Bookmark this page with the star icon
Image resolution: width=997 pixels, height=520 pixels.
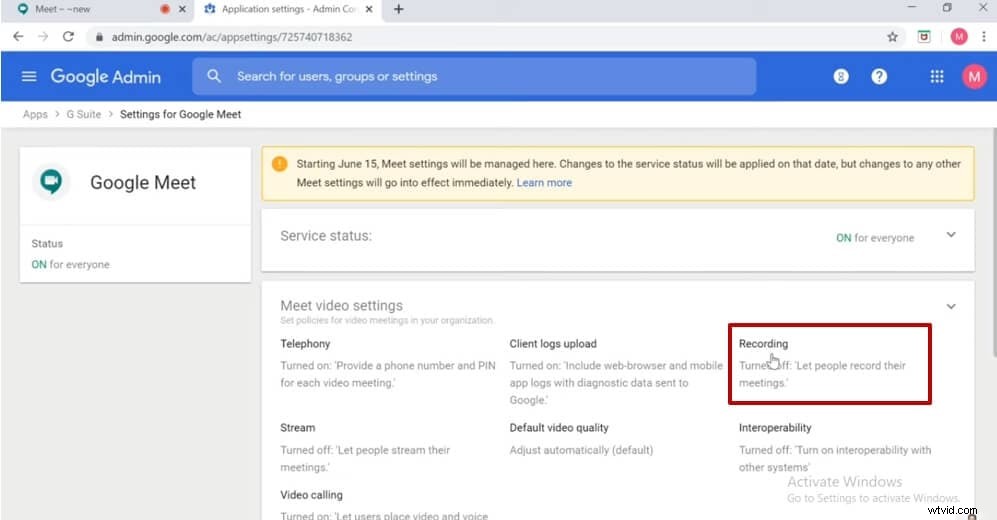coord(893,37)
